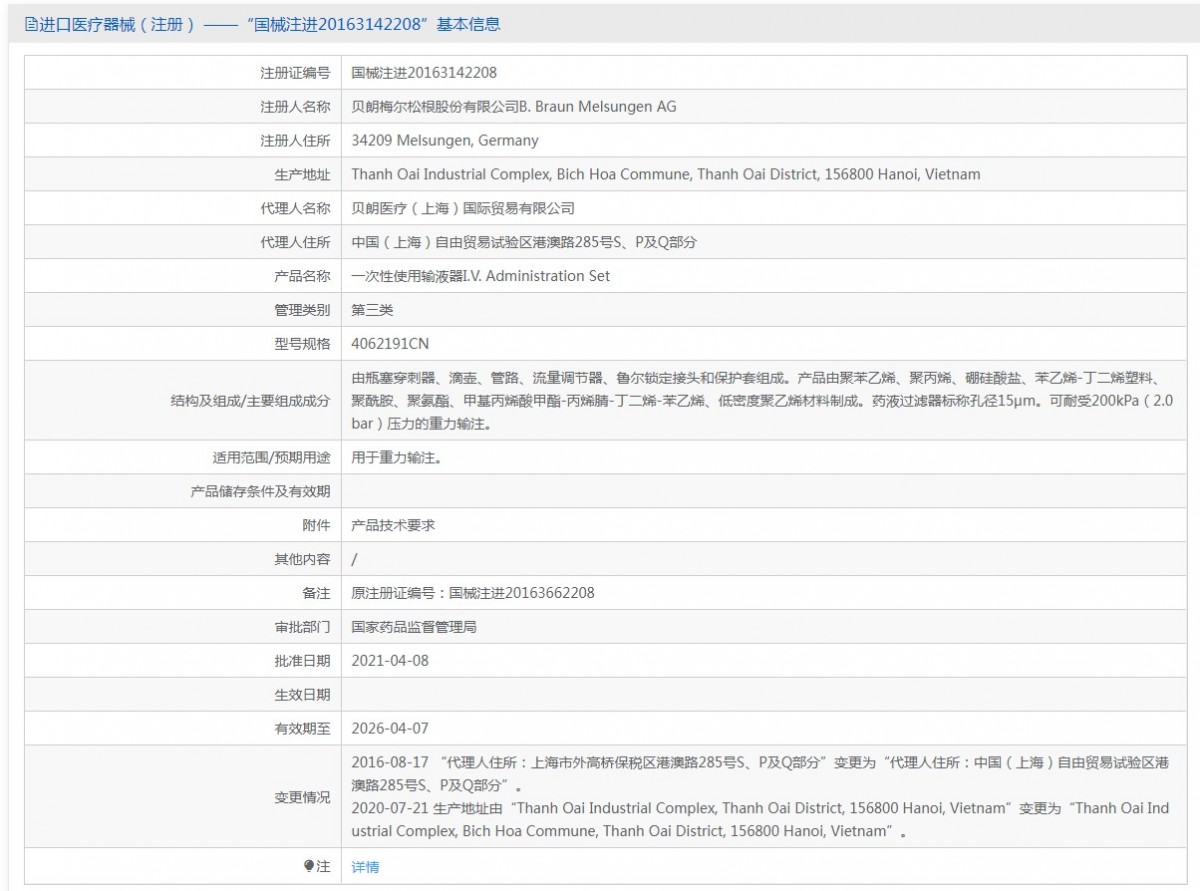Select agent name 贝朗医疗（上海）国际贸易有限公司
This screenshot has height=891, width=1200.
(463, 209)
